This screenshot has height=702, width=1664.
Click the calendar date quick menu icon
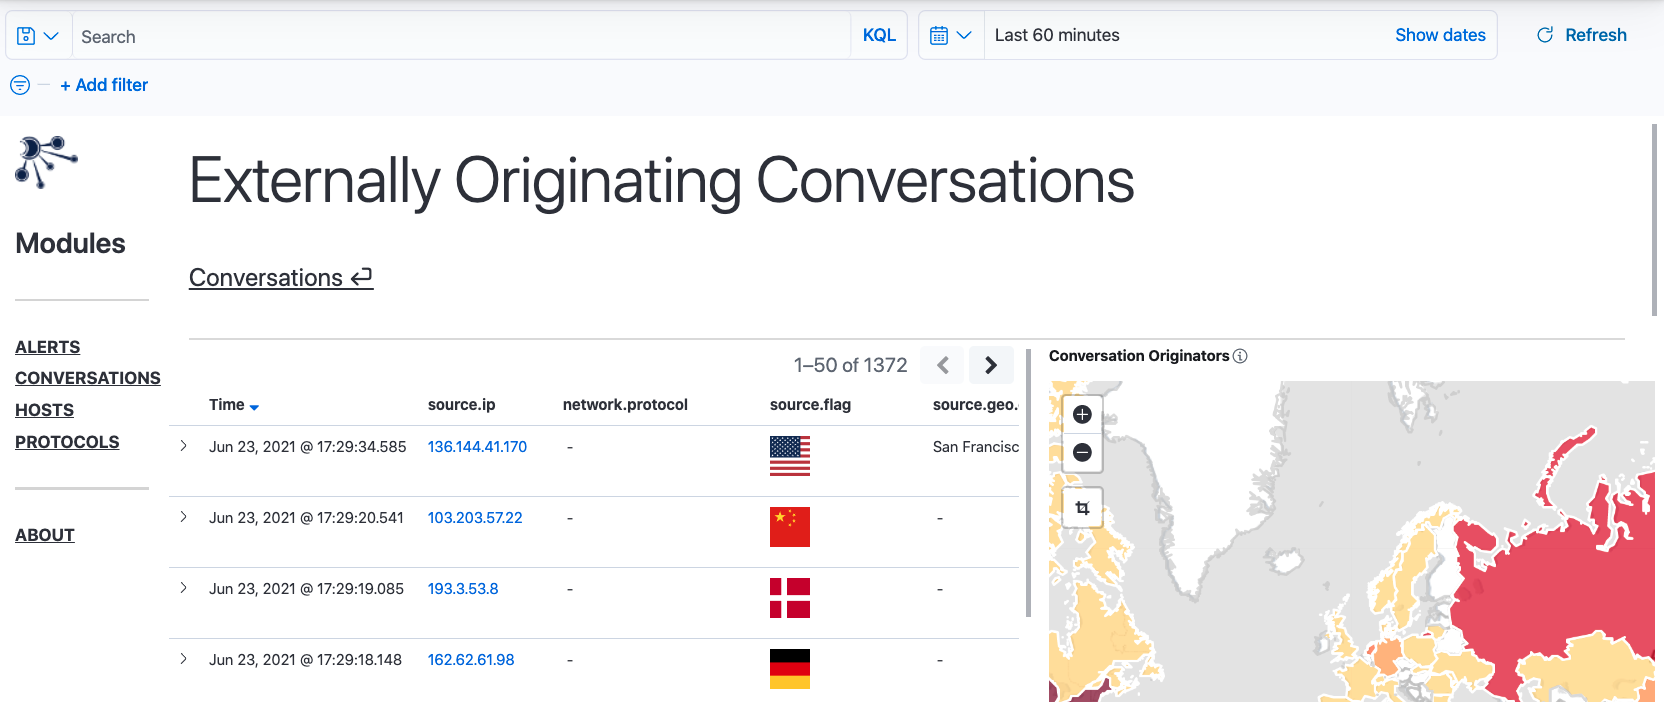point(951,36)
